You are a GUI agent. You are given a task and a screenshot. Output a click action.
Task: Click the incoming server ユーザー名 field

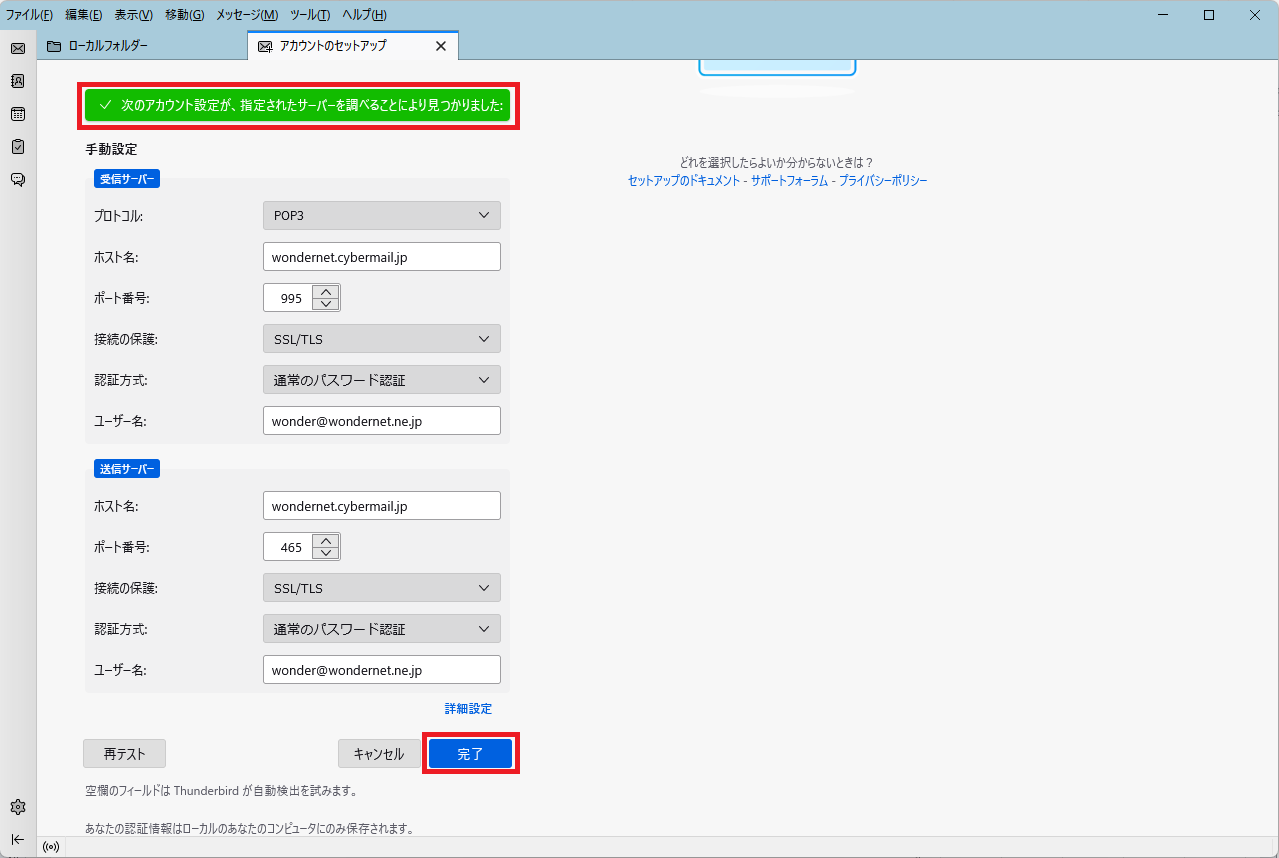pos(382,421)
